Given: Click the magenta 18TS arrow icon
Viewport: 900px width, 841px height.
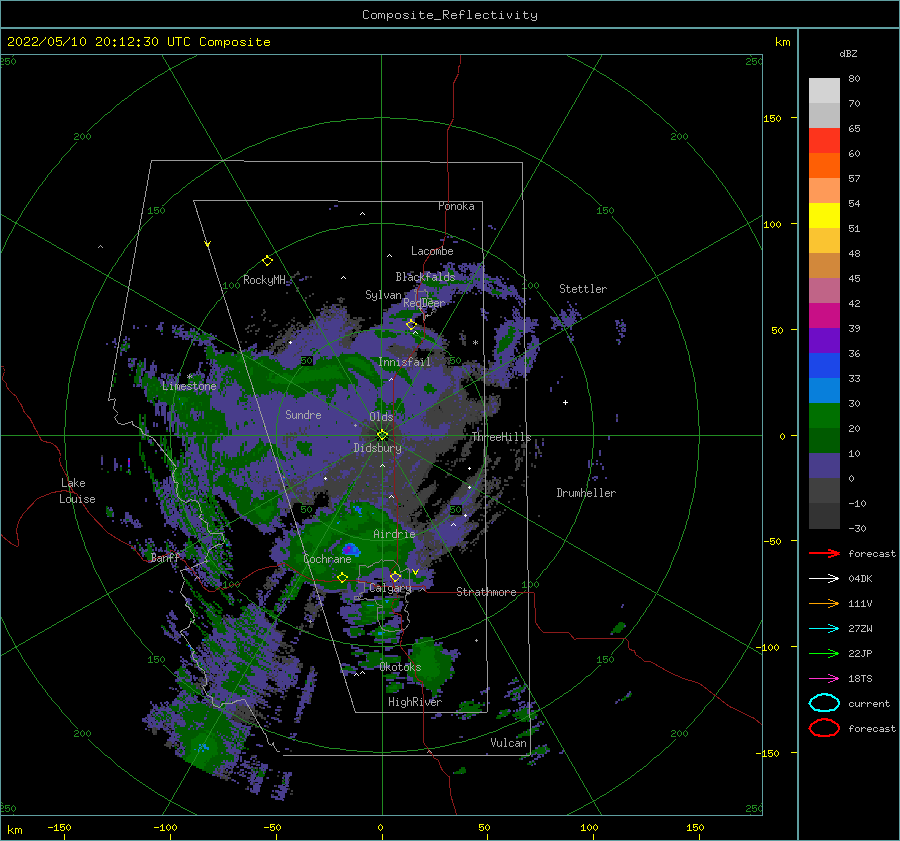Looking at the screenshot, I should (x=824, y=678).
